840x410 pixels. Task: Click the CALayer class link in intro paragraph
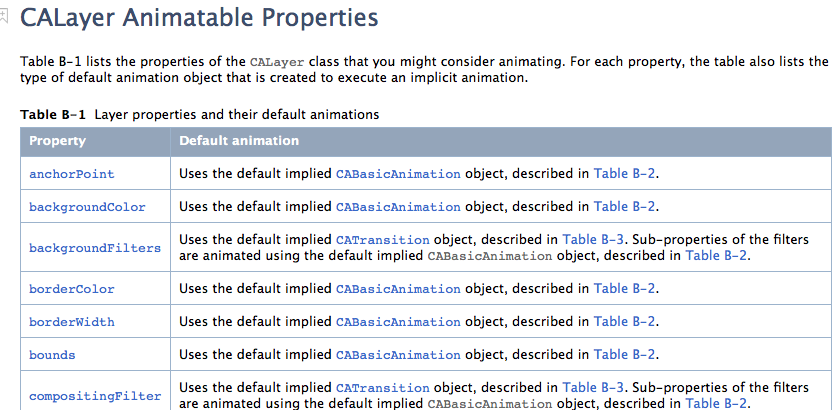point(278,62)
